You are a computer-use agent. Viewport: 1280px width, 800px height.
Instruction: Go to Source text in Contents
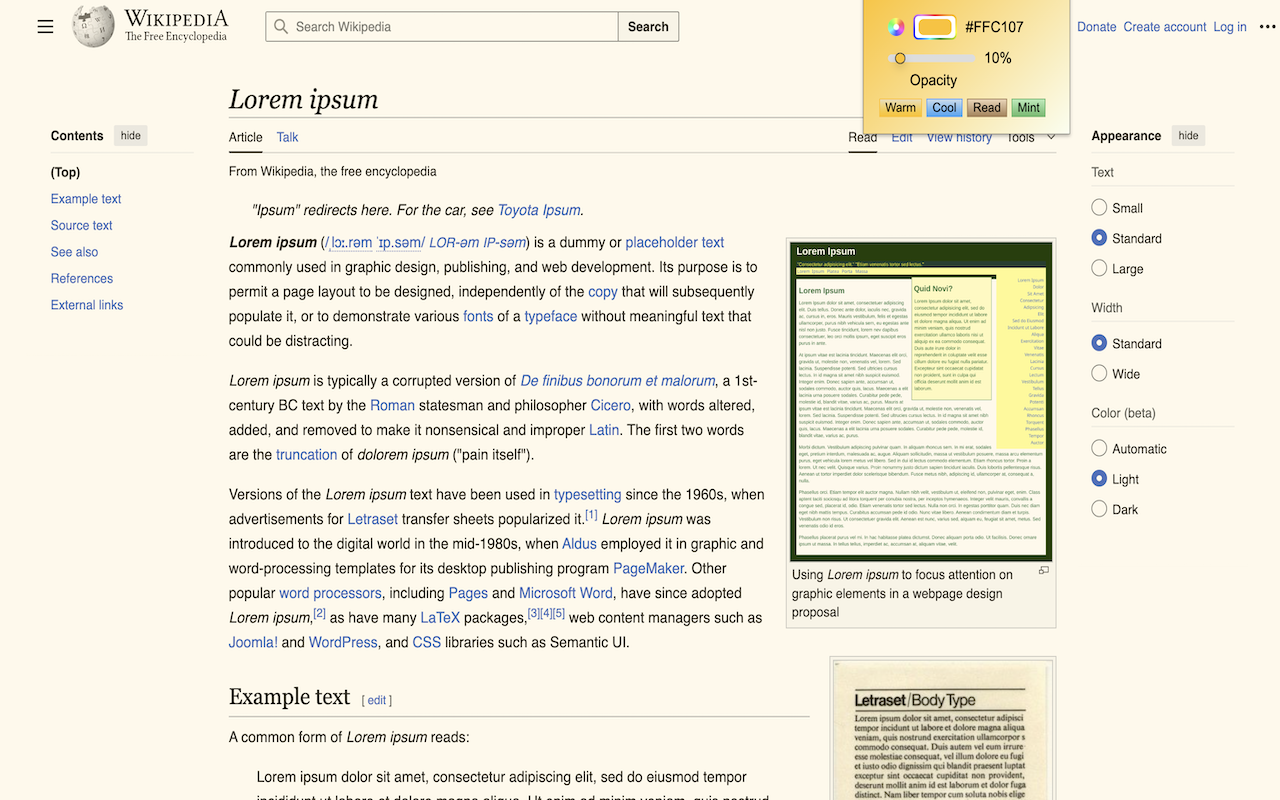click(x=82, y=225)
